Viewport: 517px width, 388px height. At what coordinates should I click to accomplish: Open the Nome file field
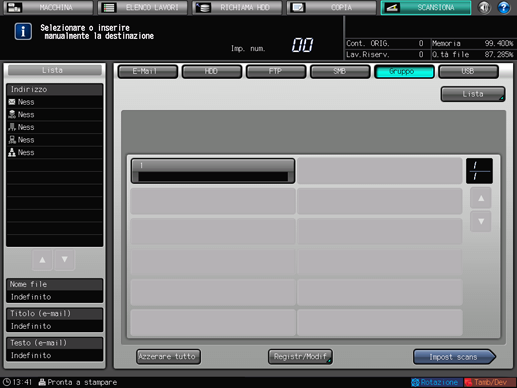click(x=55, y=291)
